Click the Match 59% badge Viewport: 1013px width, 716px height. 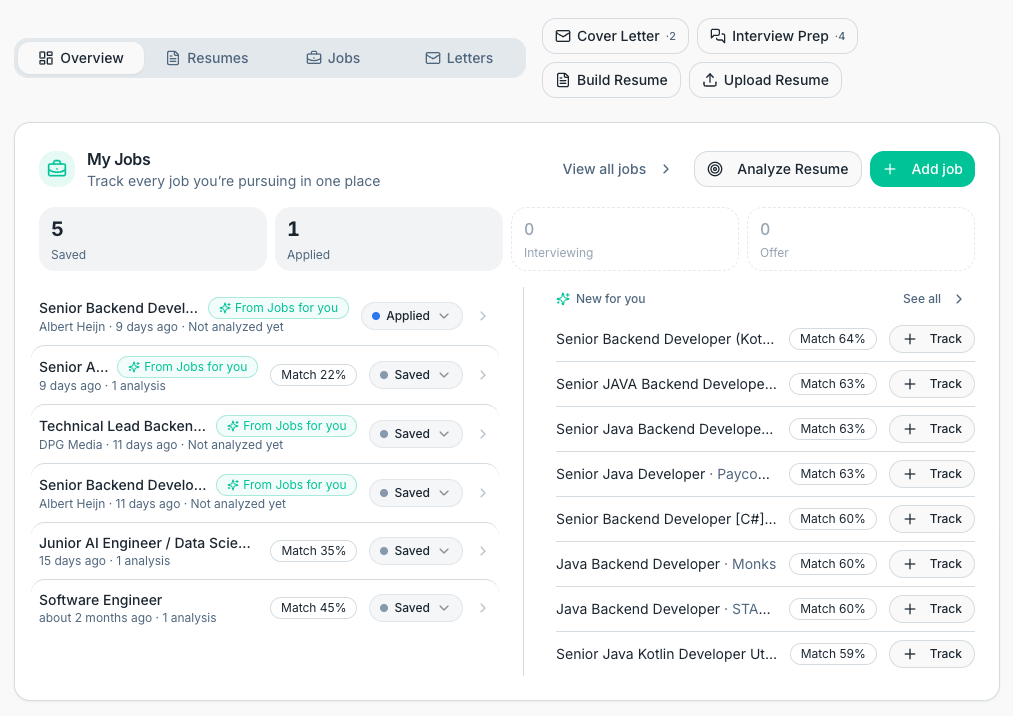pyautogui.click(x=833, y=654)
